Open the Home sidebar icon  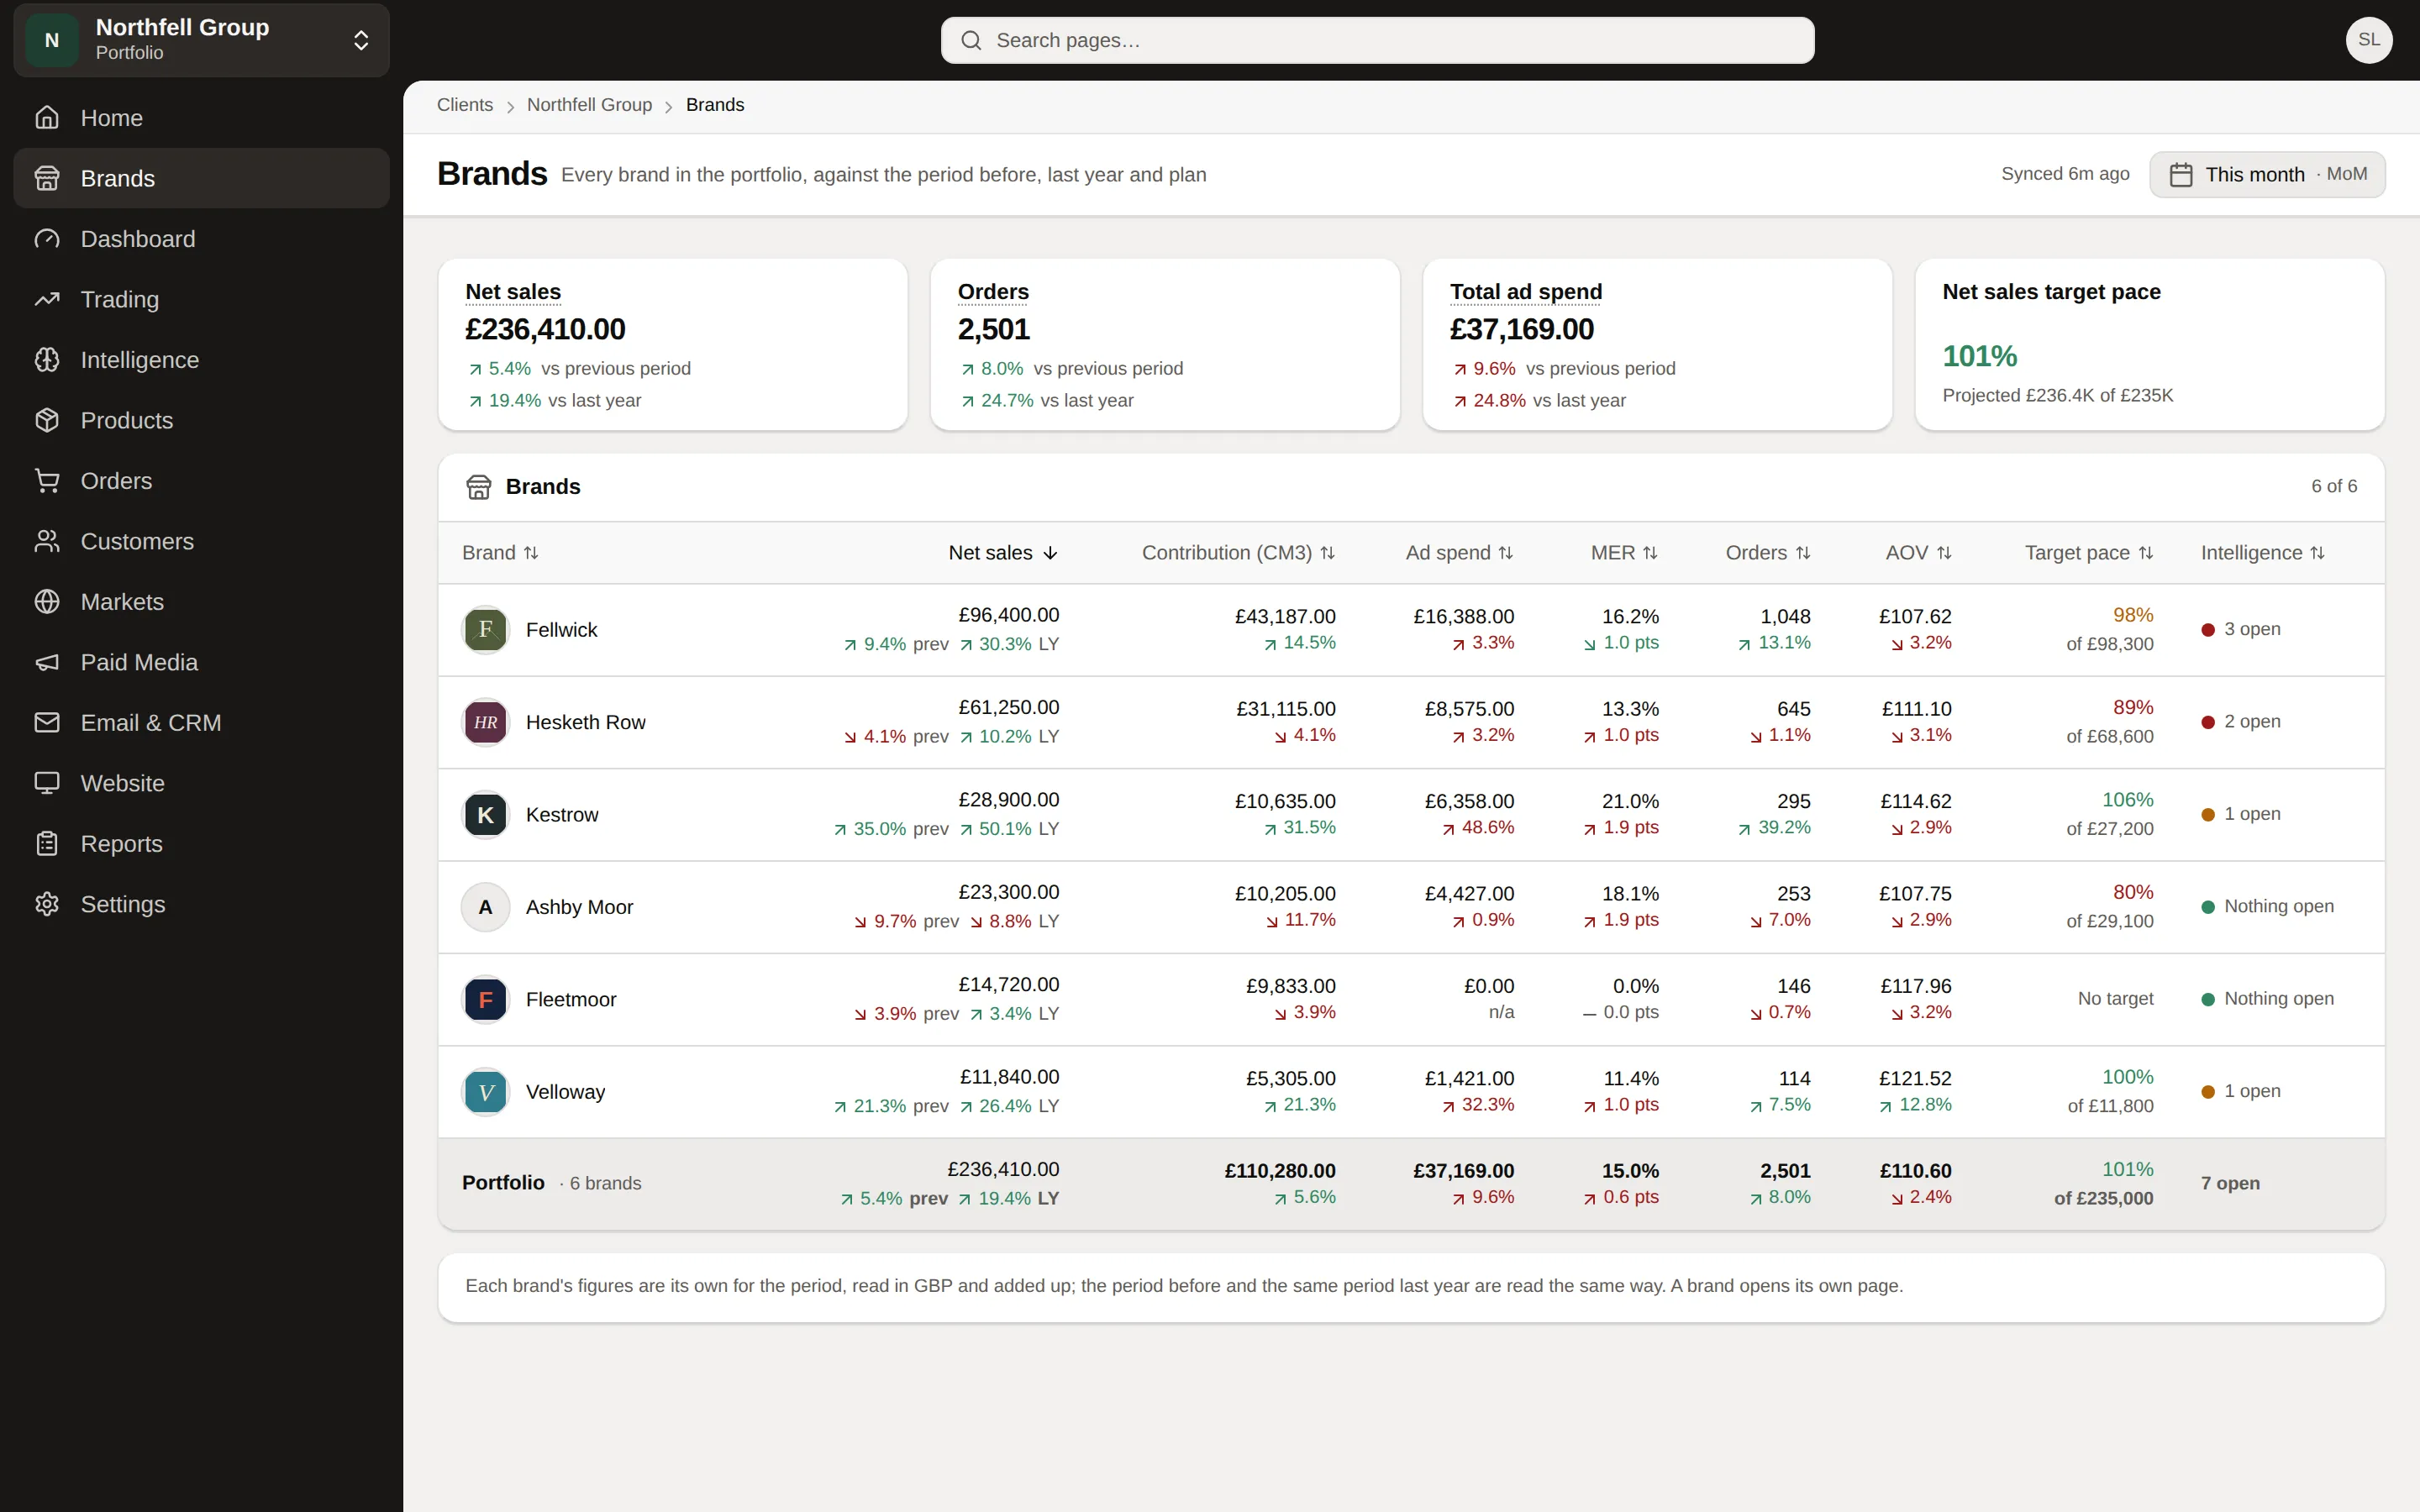coord(47,118)
